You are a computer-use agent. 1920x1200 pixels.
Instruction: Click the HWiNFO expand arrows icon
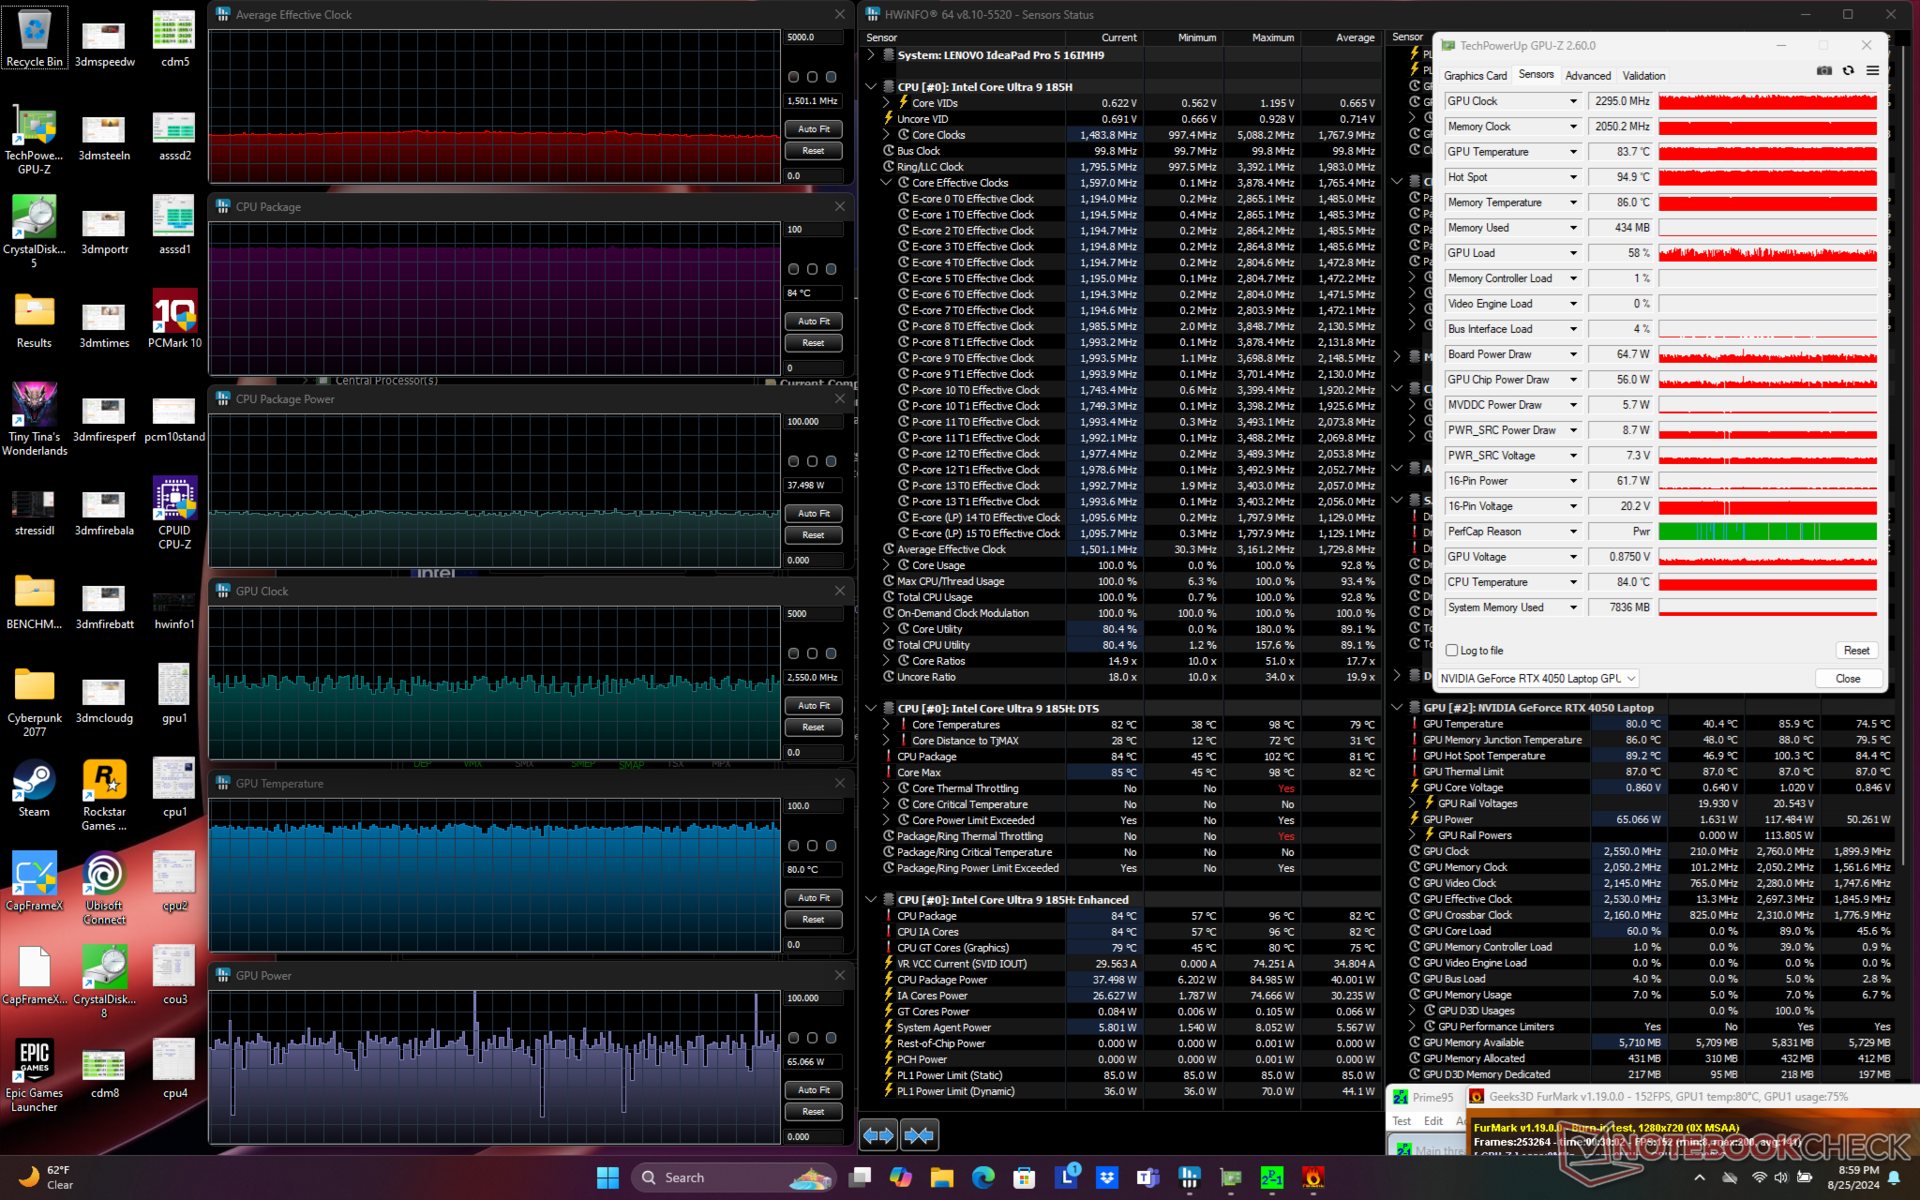(x=878, y=1135)
